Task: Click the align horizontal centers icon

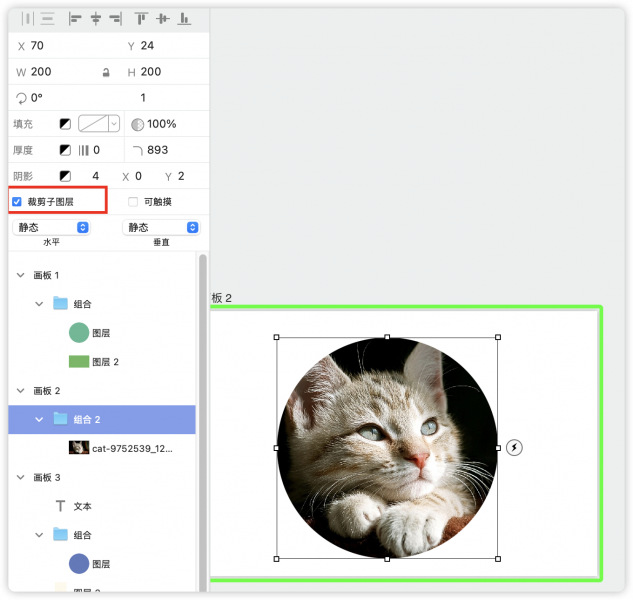Action: coord(96,18)
